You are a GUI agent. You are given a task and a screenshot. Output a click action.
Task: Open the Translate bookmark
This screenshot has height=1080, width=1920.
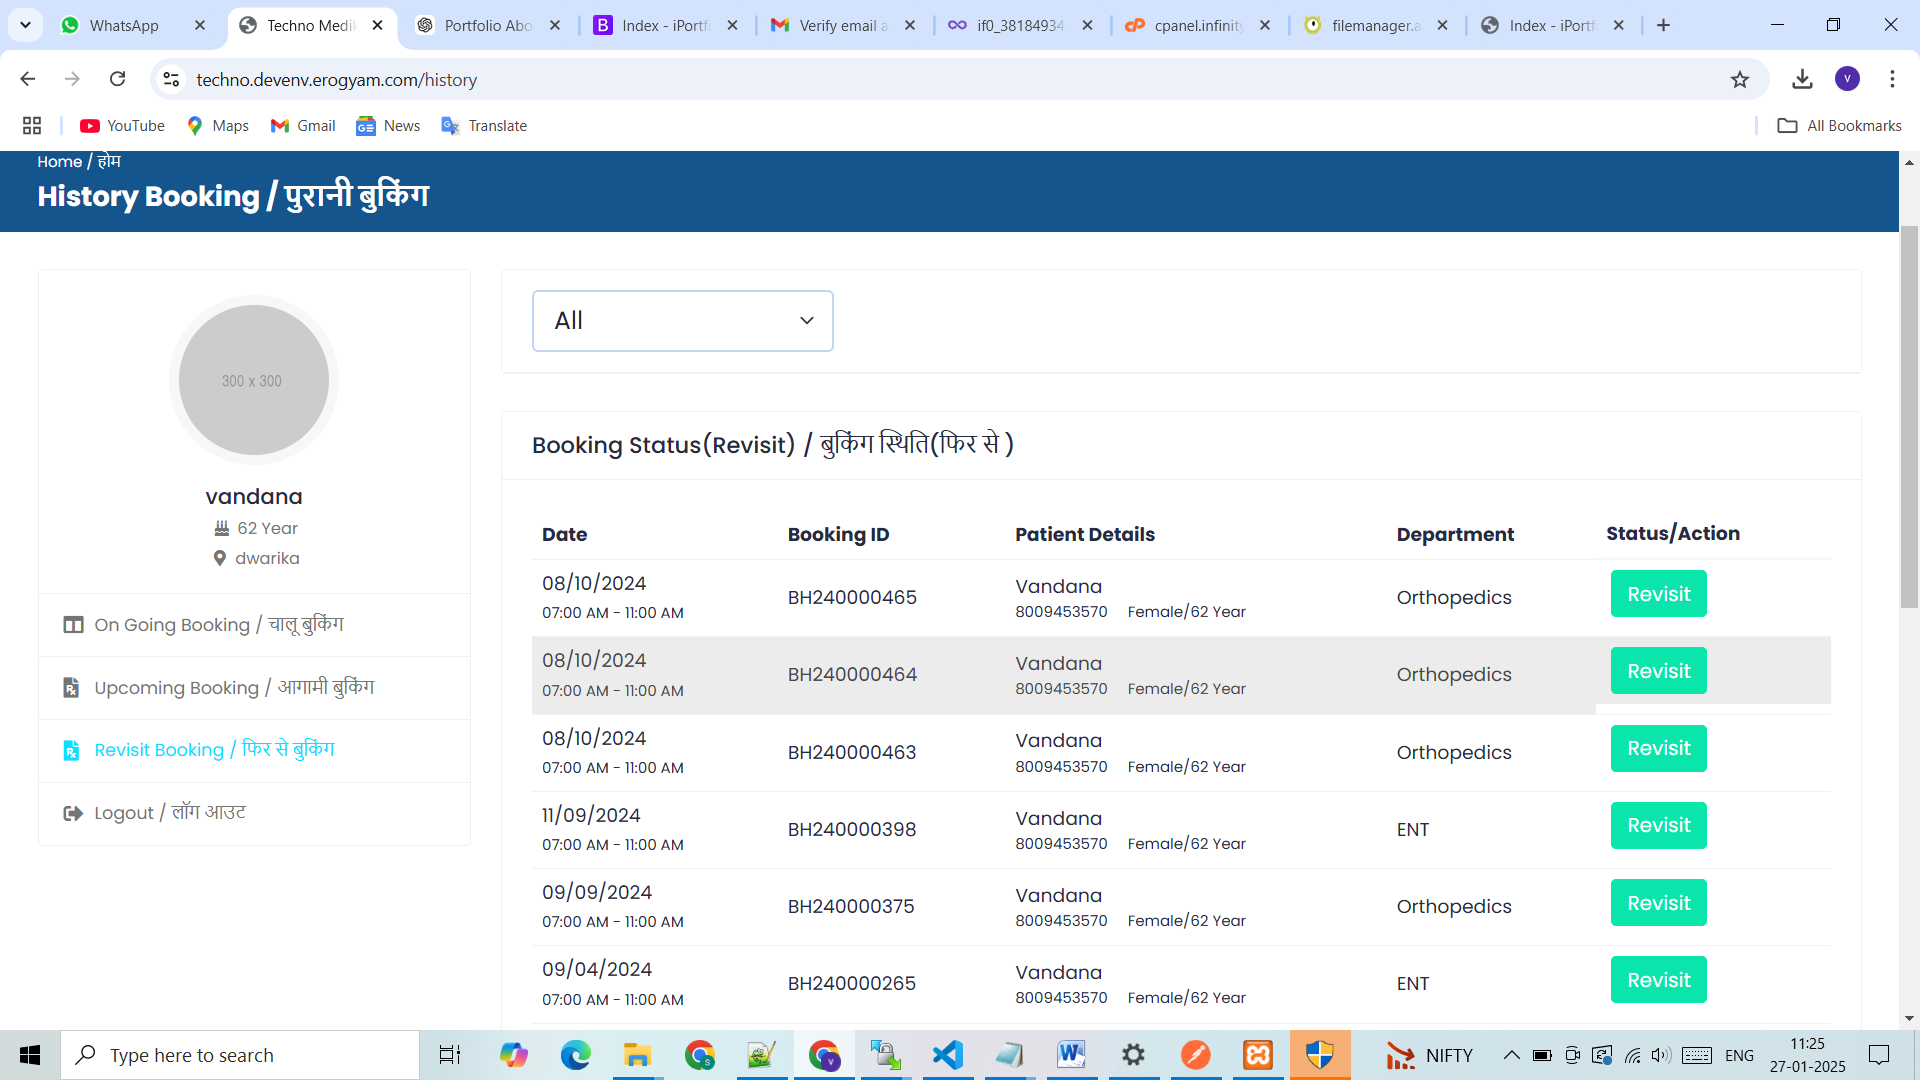point(484,125)
